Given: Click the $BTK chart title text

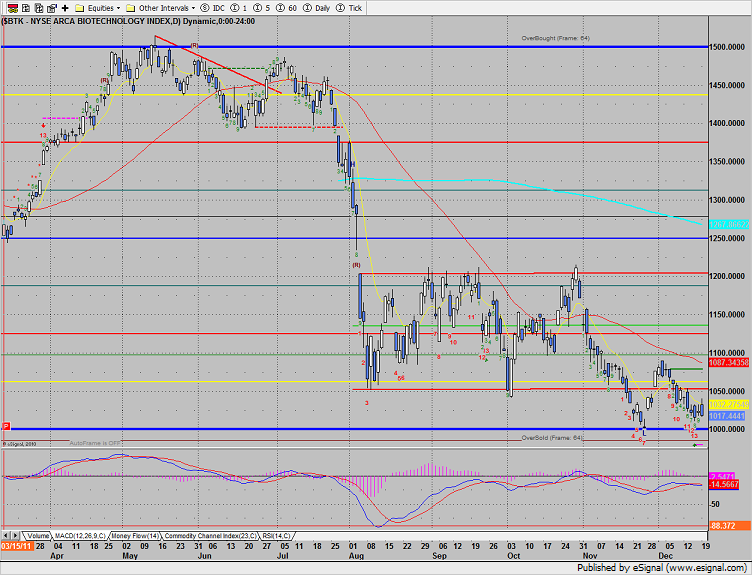Looking at the screenshot, I should (x=128, y=21).
